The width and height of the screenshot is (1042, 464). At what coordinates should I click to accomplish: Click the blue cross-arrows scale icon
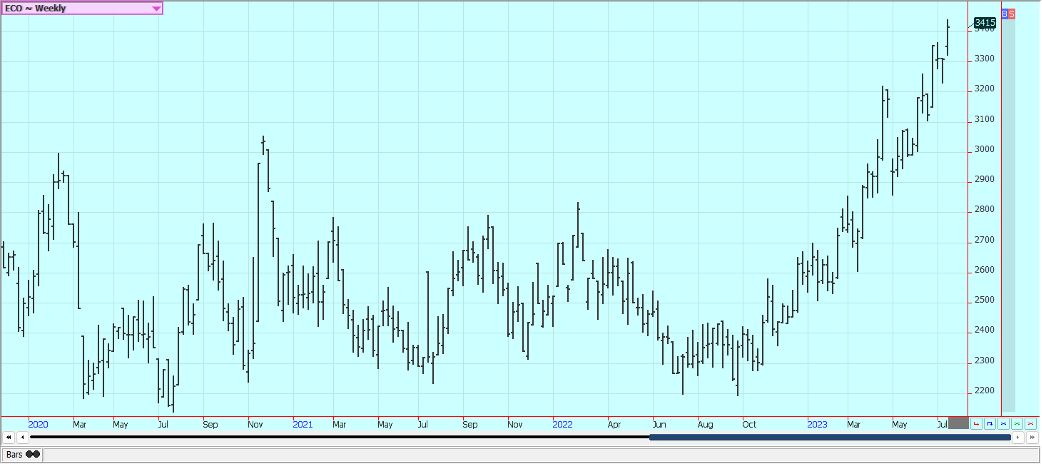pyautogui.click(x=1003, y=424)
